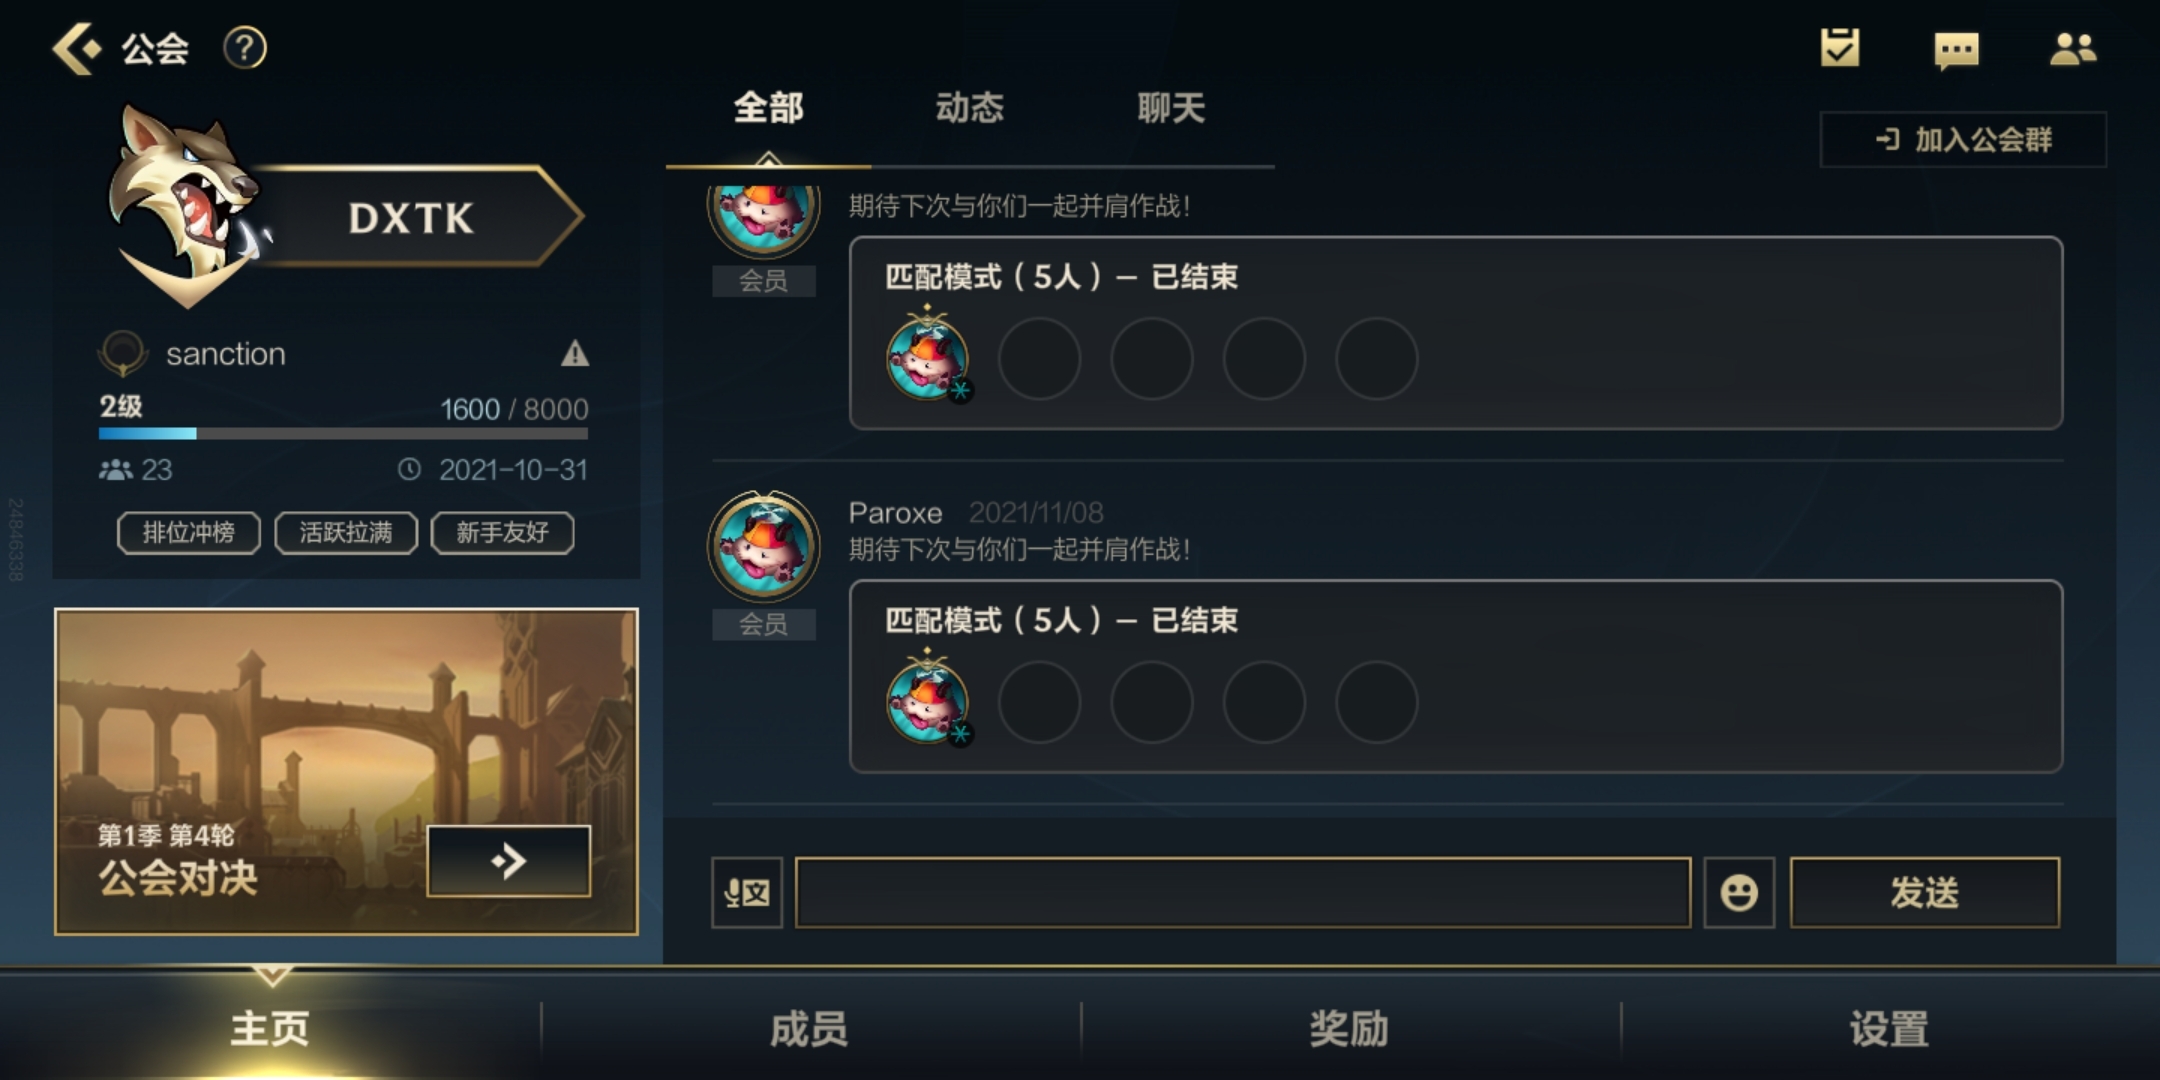Tap the arrow button on 公会对决 banner

[508, 861]
